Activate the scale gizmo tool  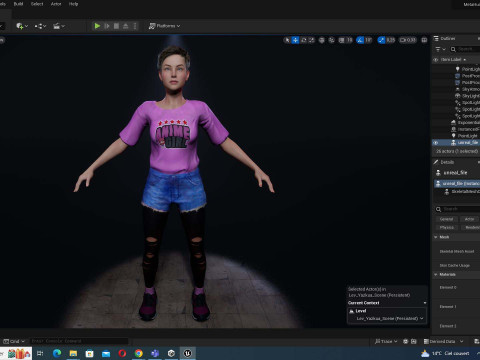[x=312, y=40]
